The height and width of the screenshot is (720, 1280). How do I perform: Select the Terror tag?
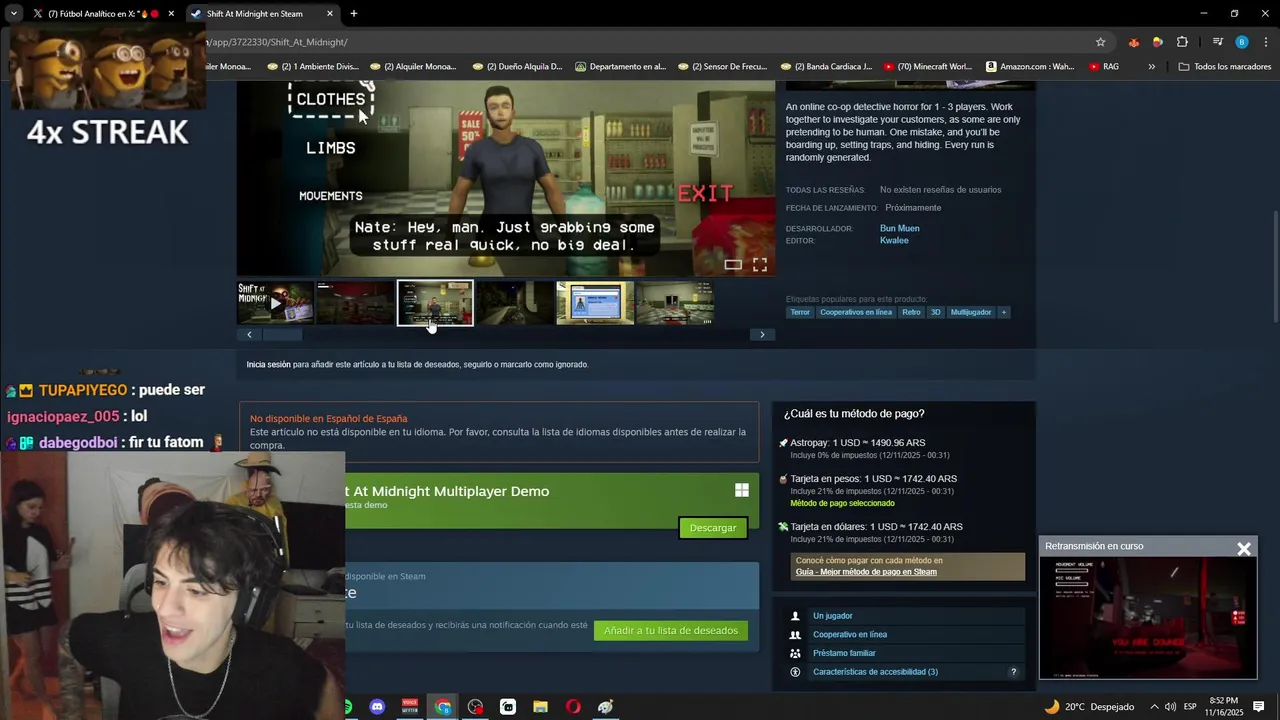tap(800, 312)
